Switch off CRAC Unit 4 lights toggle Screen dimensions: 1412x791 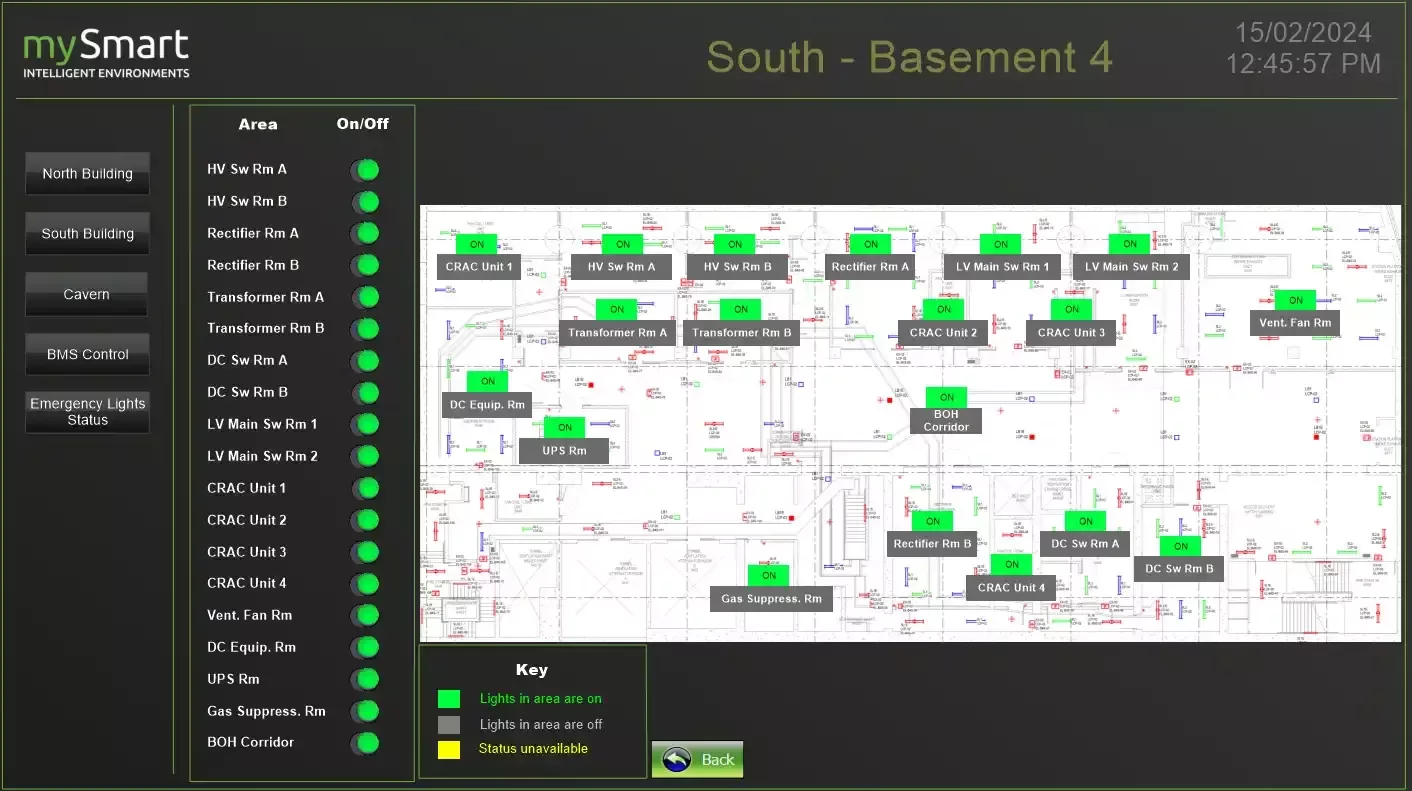366,583
